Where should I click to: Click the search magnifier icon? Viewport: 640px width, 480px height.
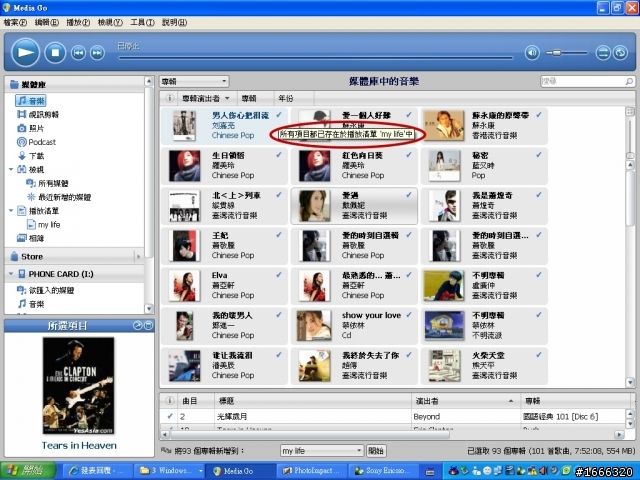pyautogui.click(x=629, y=82)
